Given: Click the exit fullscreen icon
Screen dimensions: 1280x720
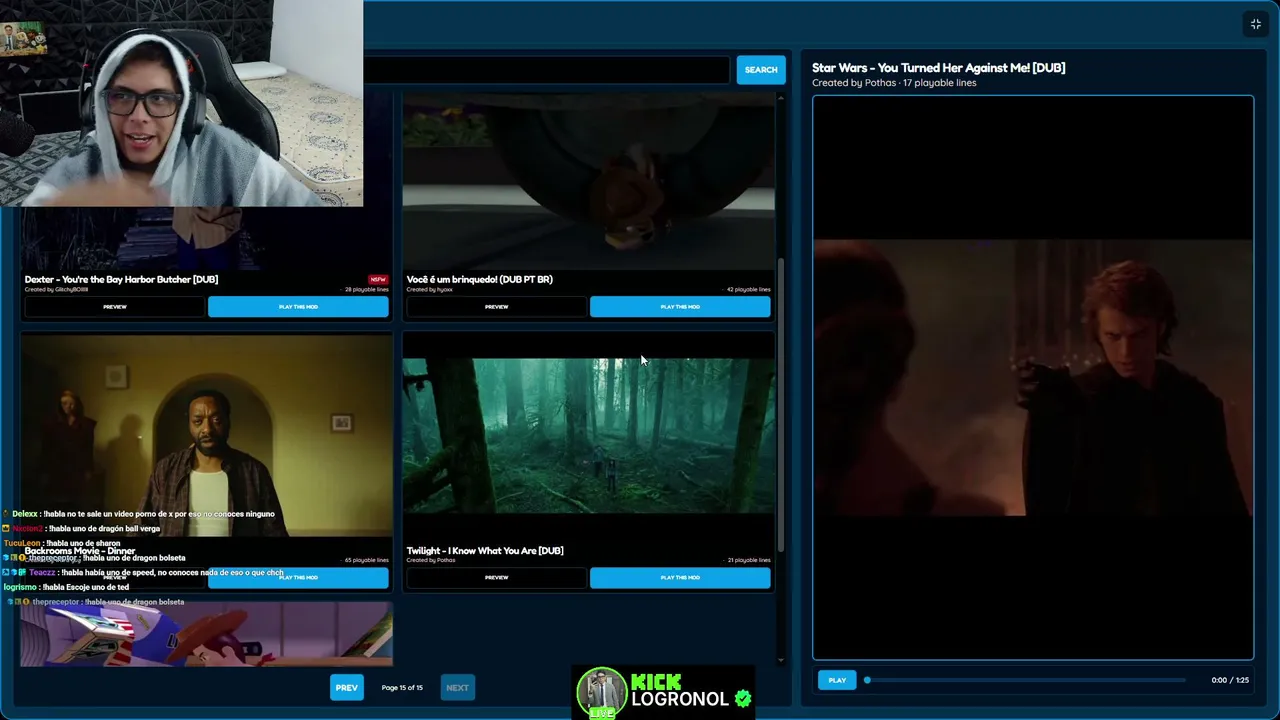Looking at the screenshot, I should [1256, 24].
